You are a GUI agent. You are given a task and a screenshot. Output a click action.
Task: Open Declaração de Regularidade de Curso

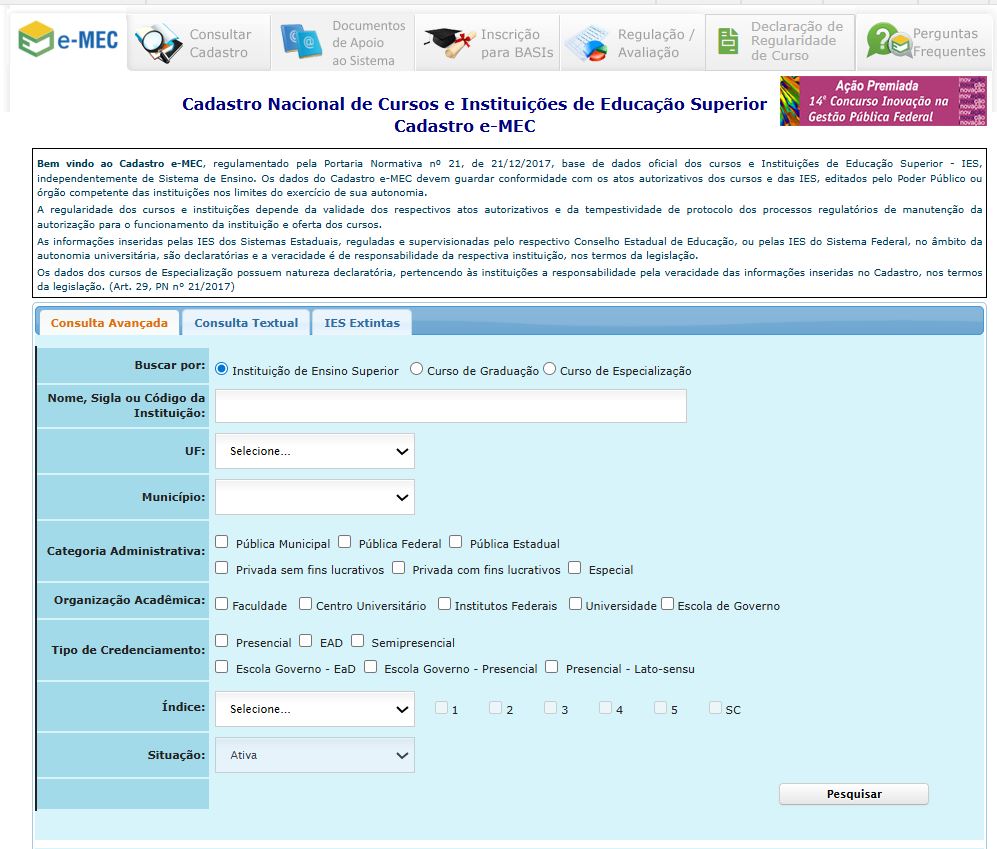point(780,43)
